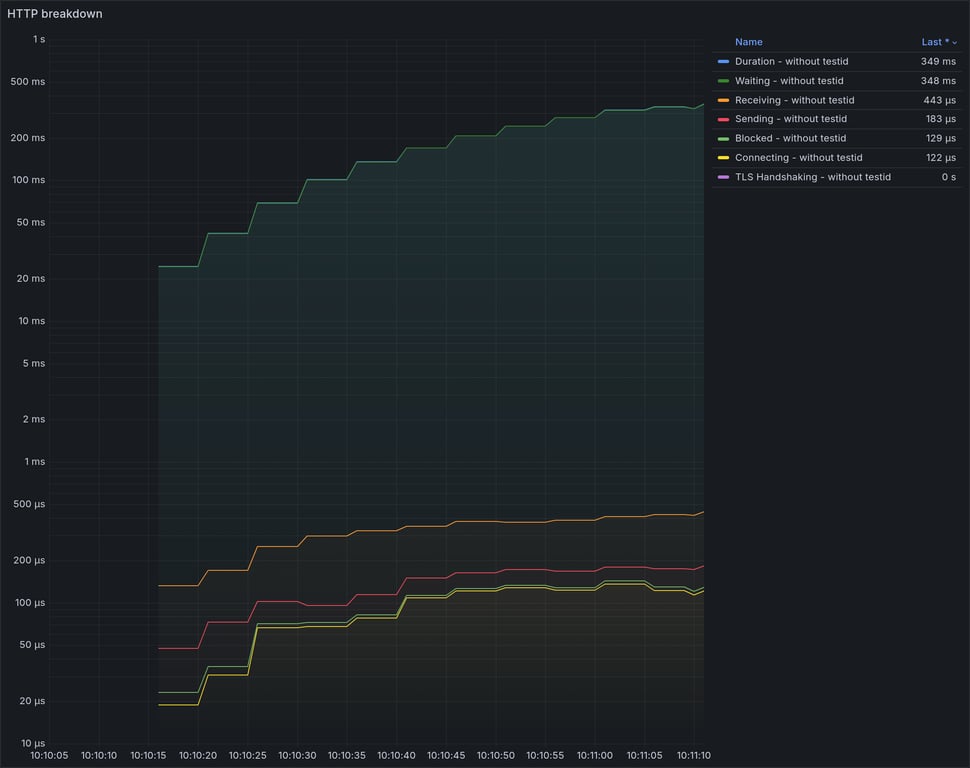Click the 1 ms y-axis label
The image size is (970, 768).
(x=35, y=462)
